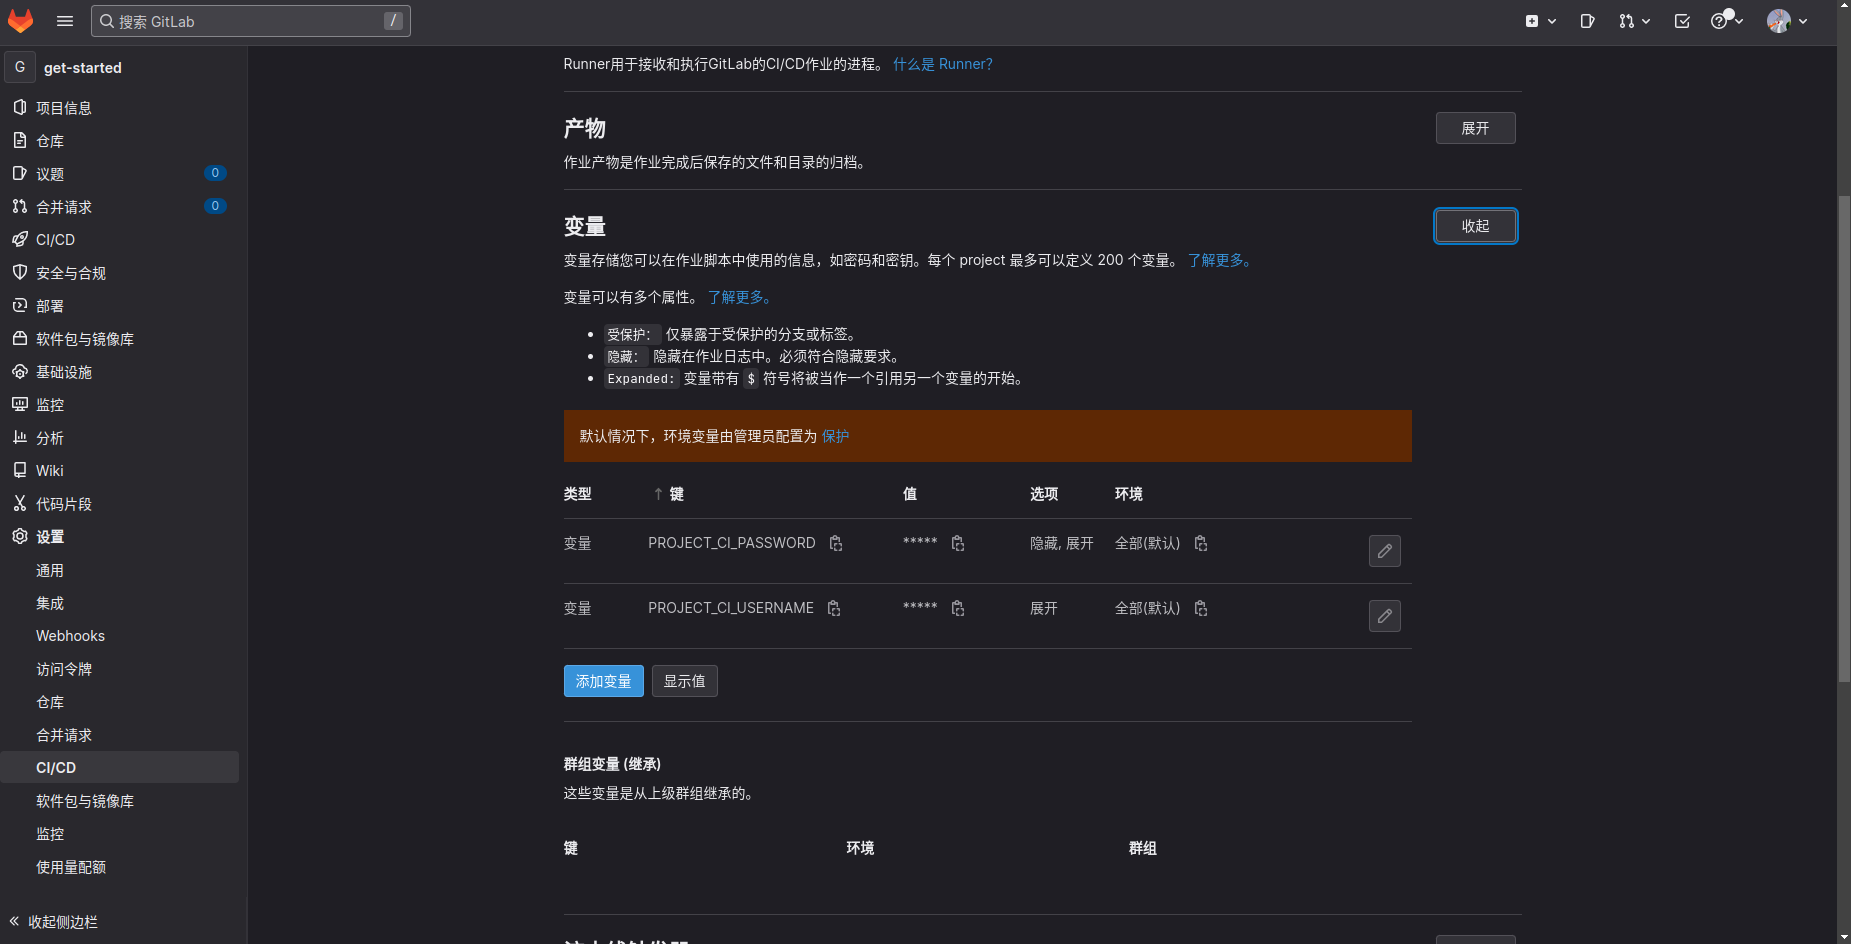Open Webhooks in settings submenu
The height and width of the screenshot is (944, 1851).
(x=70, y=636)
